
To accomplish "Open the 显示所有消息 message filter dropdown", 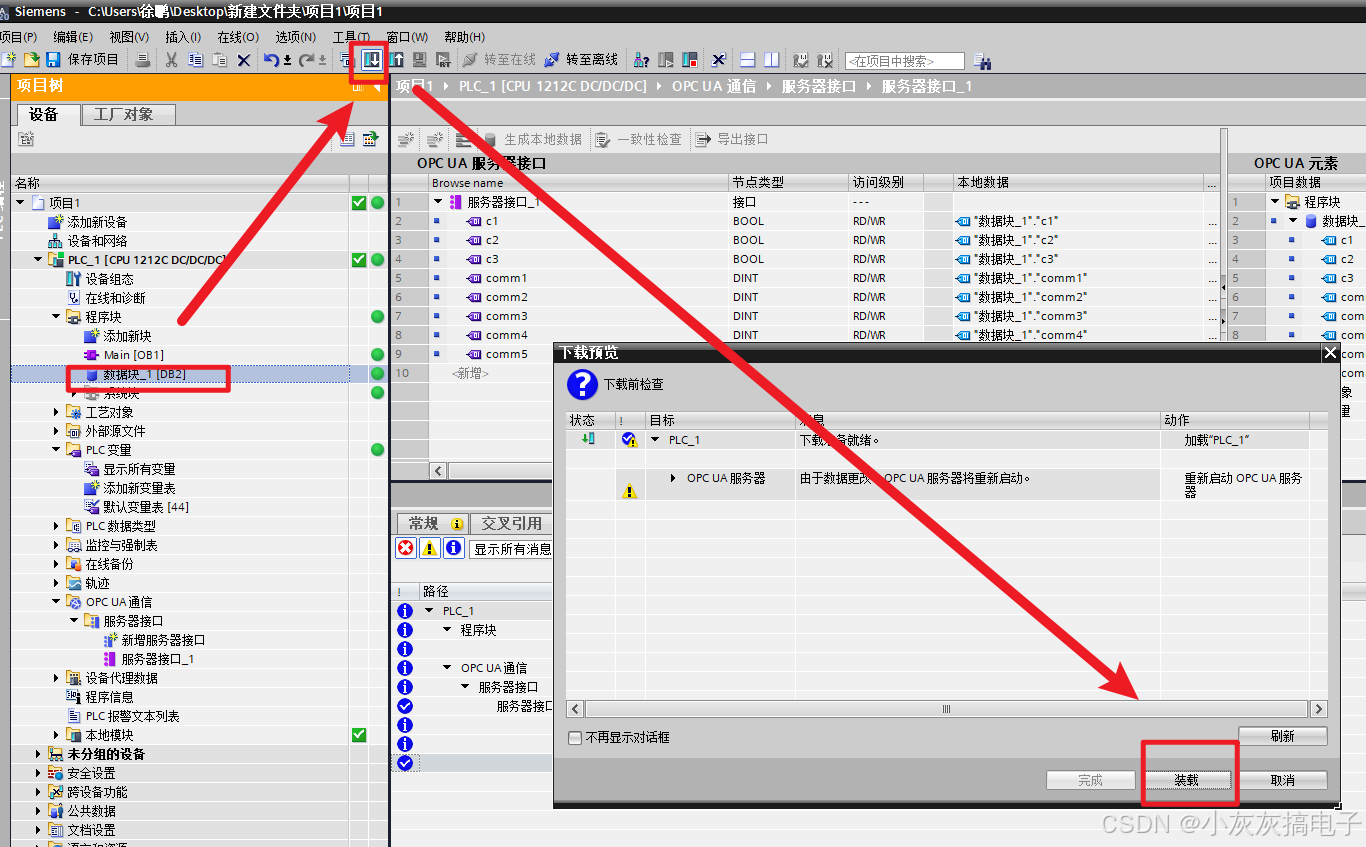I will pos(512,549).
